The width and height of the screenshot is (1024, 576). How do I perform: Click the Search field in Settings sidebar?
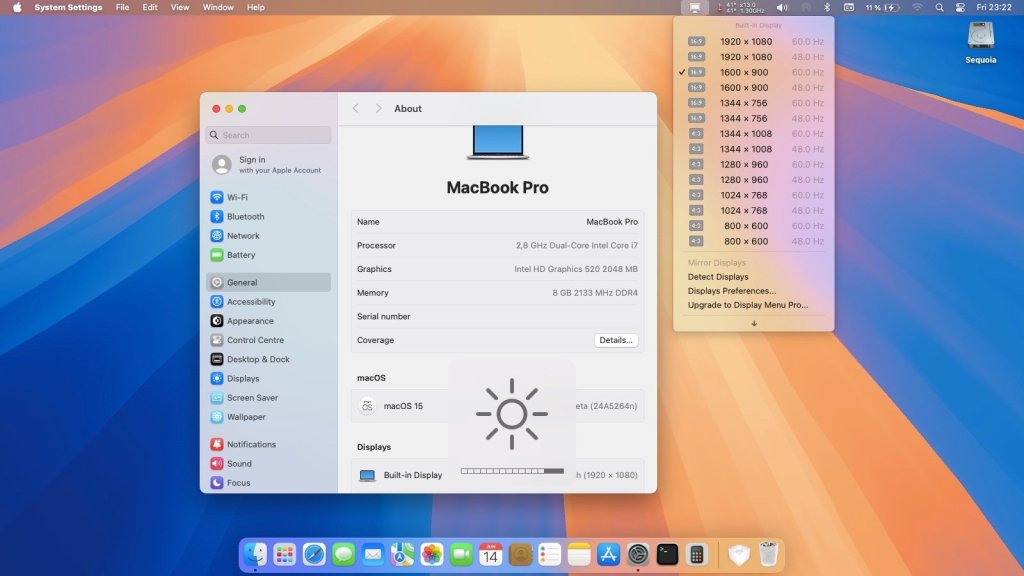coord(269,135)
